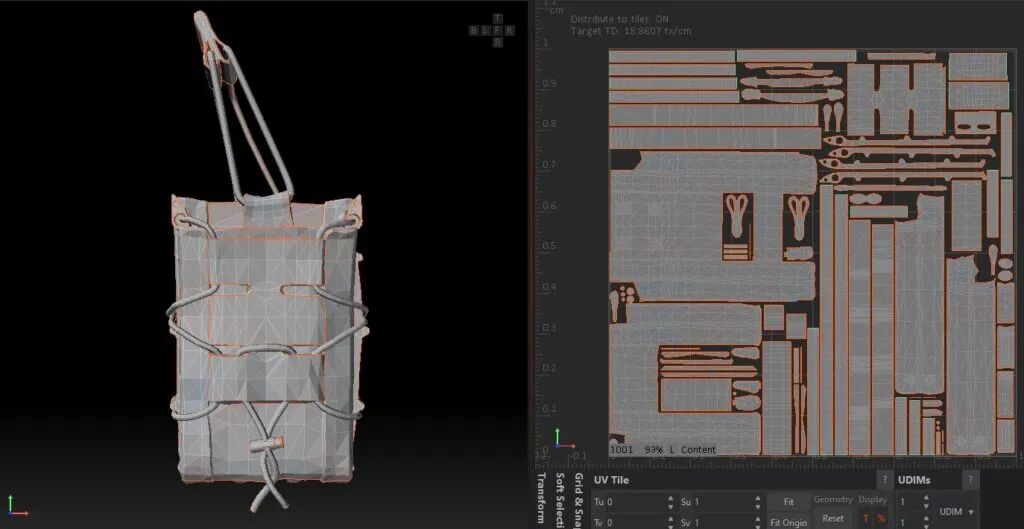Open UDIMs panel help question mark
1024x529 pixels.
coord(970,480)
